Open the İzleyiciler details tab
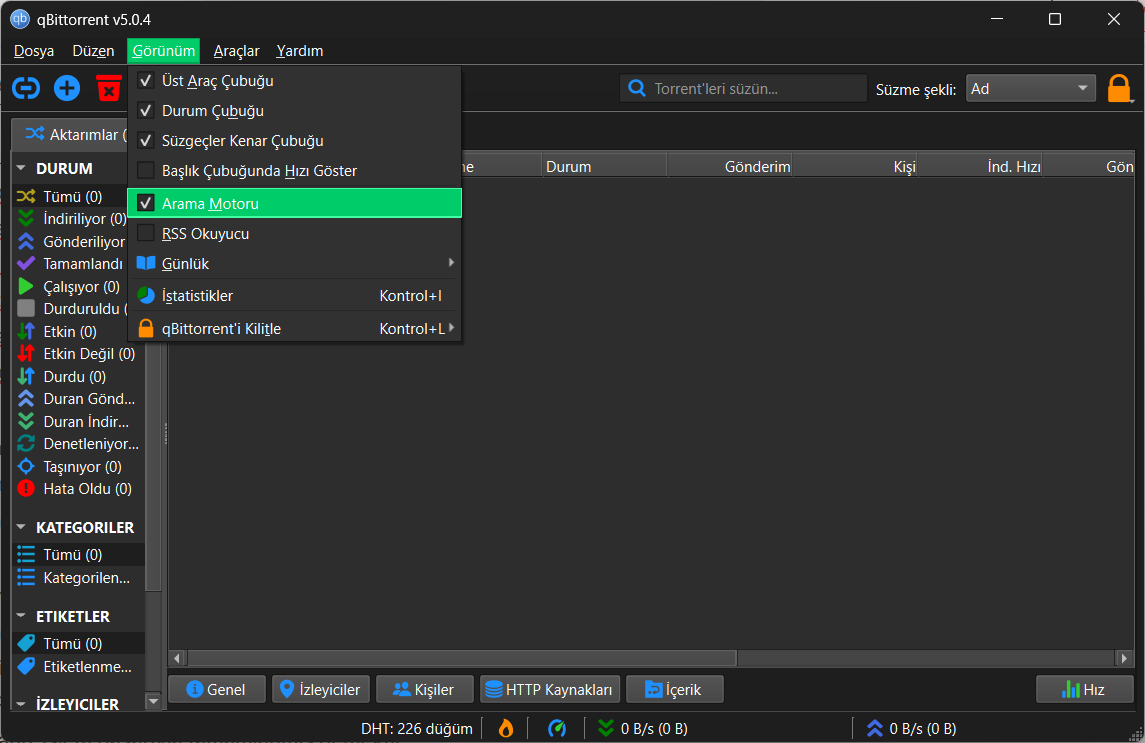Image resolution: width=1145 pixels, height=743 pixels. point(321,690)
